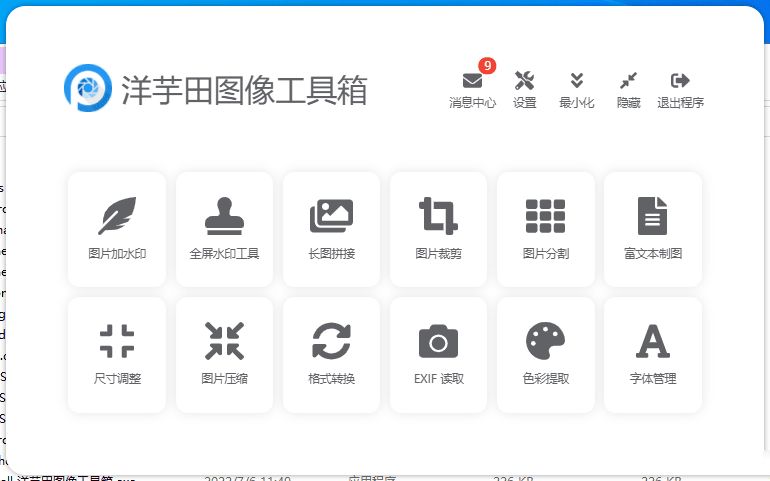The image size is (770, 481).
Task: Open 长图拼接 long image stitching
Action: [331, 229]
